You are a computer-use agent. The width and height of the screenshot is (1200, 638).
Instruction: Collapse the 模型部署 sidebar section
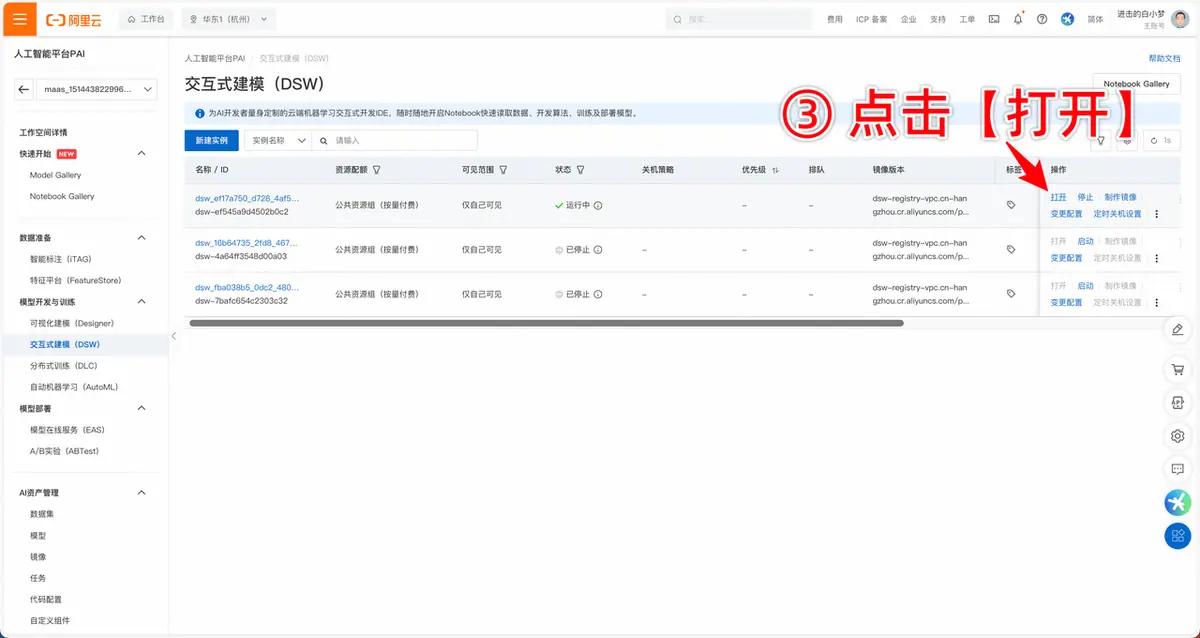pyautogui.click(x=141, y=408)
